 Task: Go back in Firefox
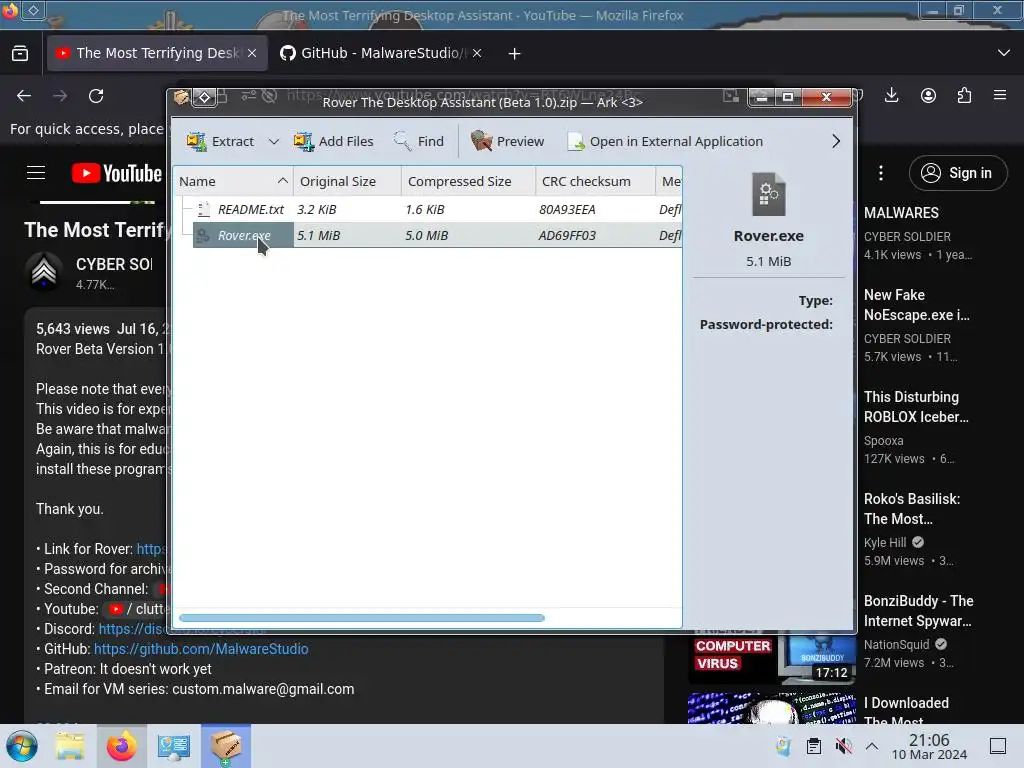point(24,96)
